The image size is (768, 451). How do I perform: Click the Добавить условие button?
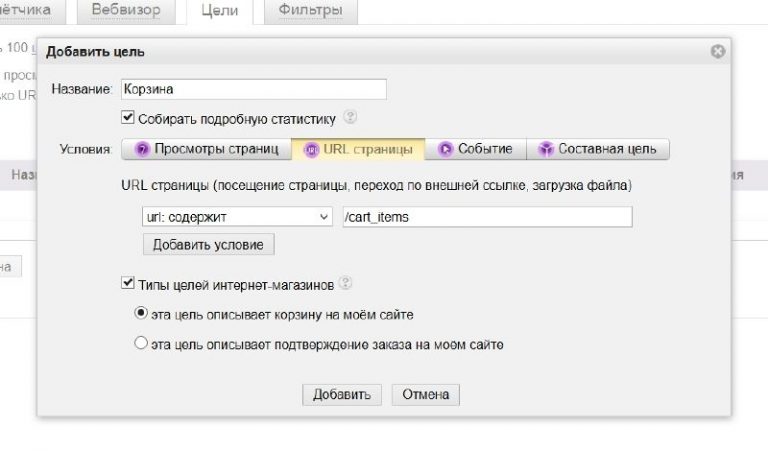click(209, 244)
